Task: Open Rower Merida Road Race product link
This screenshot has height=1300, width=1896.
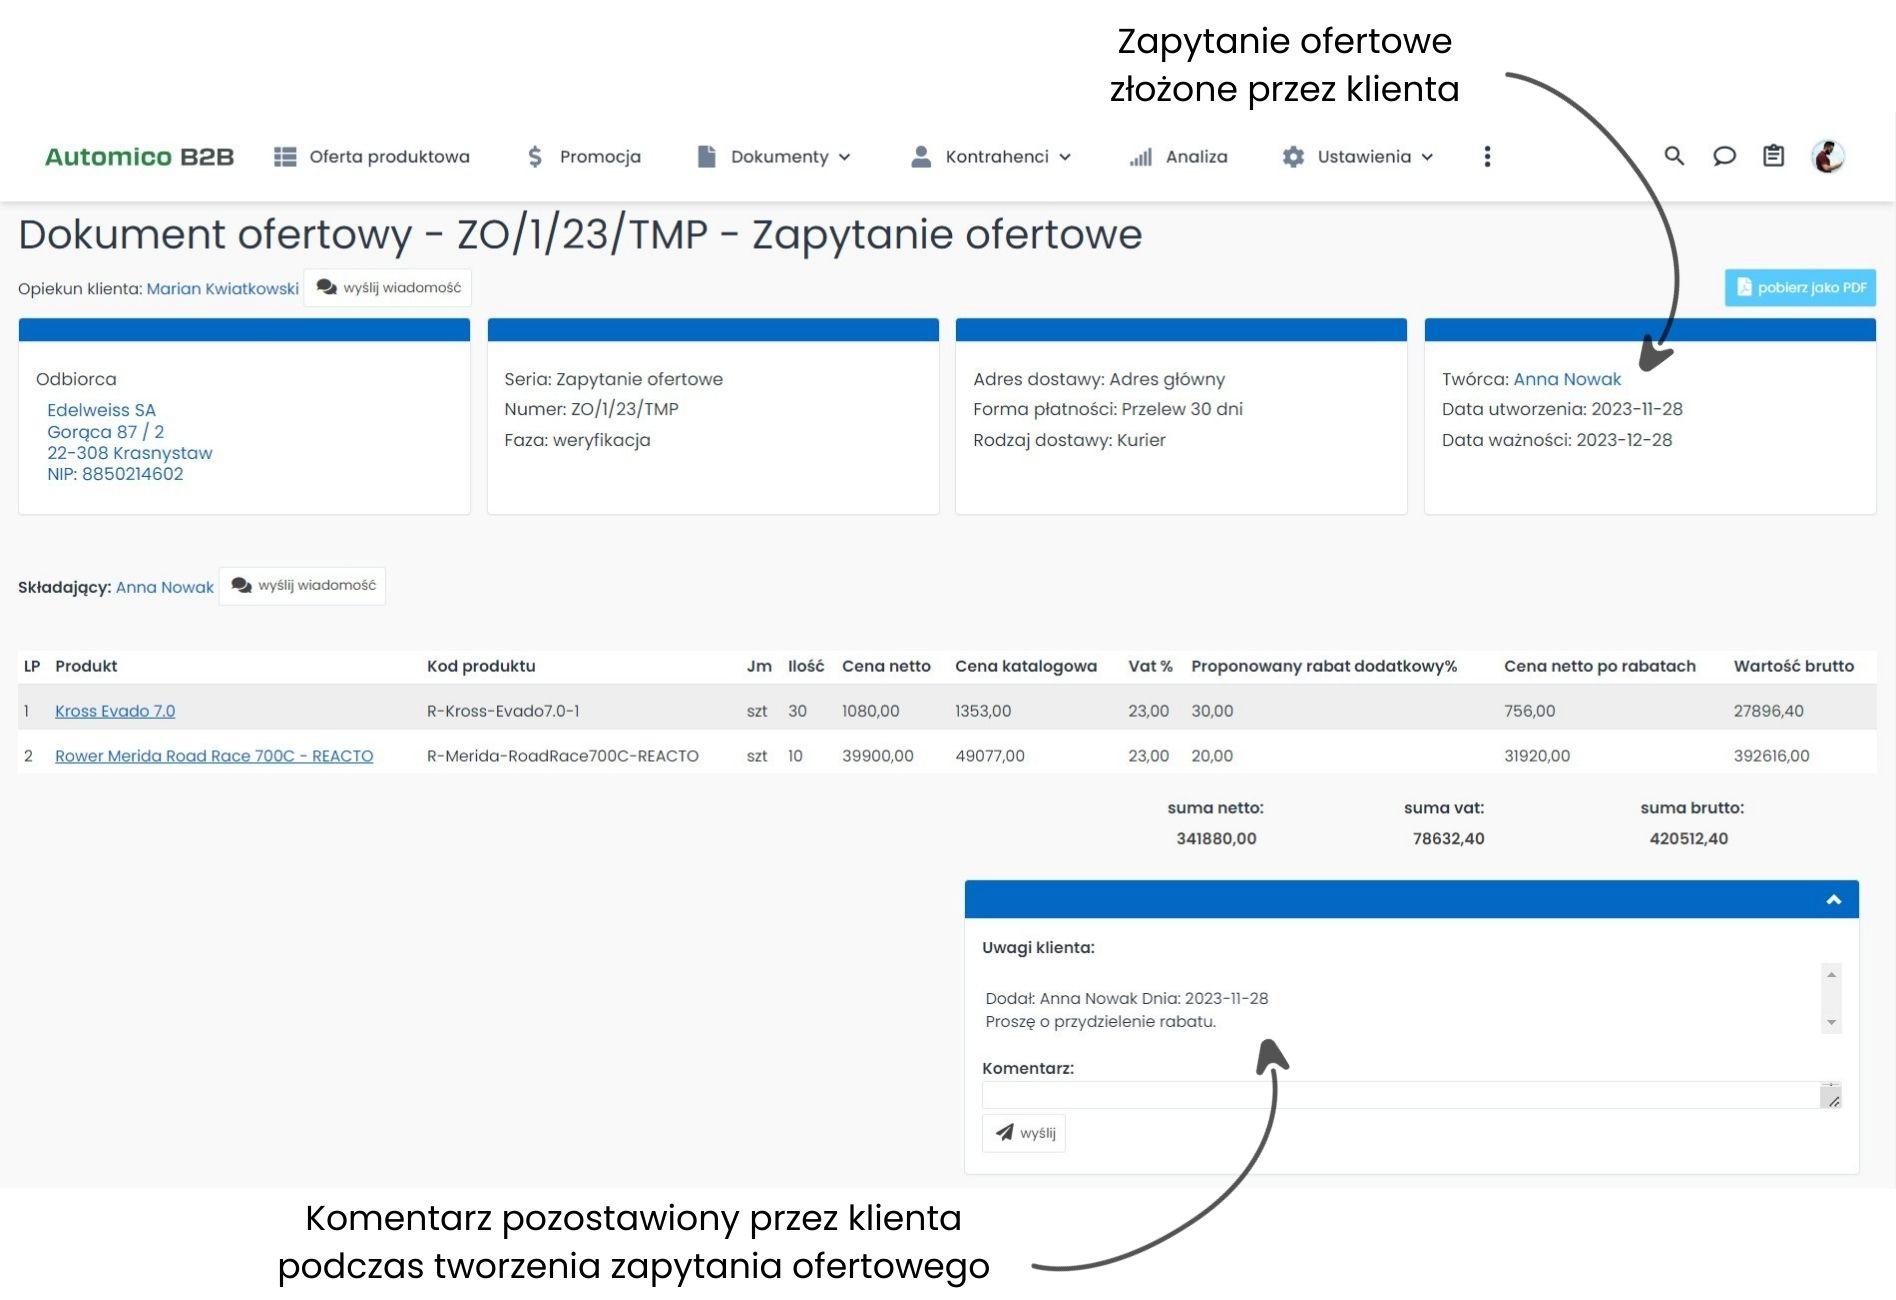Action: coord(214,756)
